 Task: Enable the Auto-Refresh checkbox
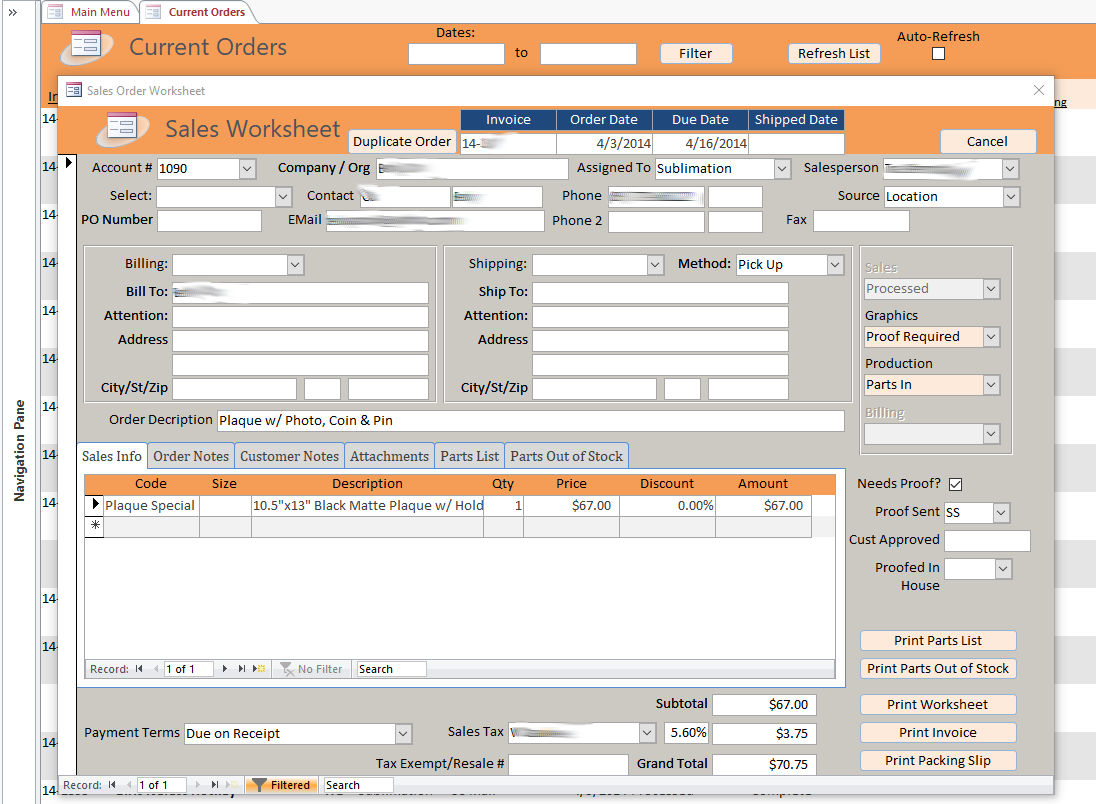[x=938, y=54]
